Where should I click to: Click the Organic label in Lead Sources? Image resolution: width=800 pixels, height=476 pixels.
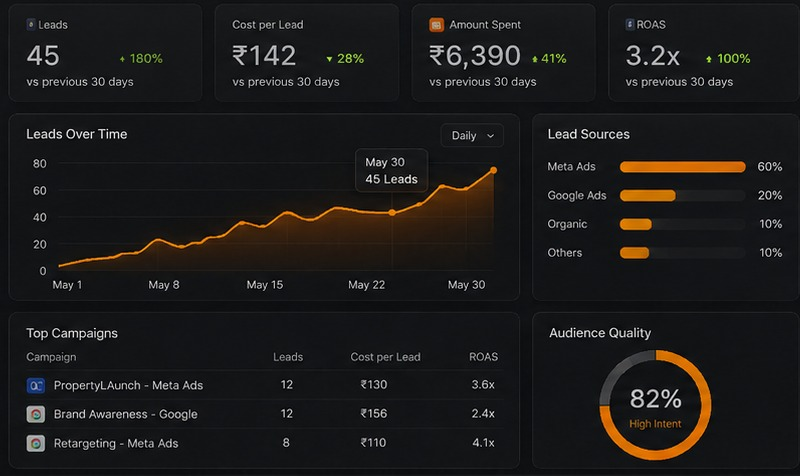point(567,224)
